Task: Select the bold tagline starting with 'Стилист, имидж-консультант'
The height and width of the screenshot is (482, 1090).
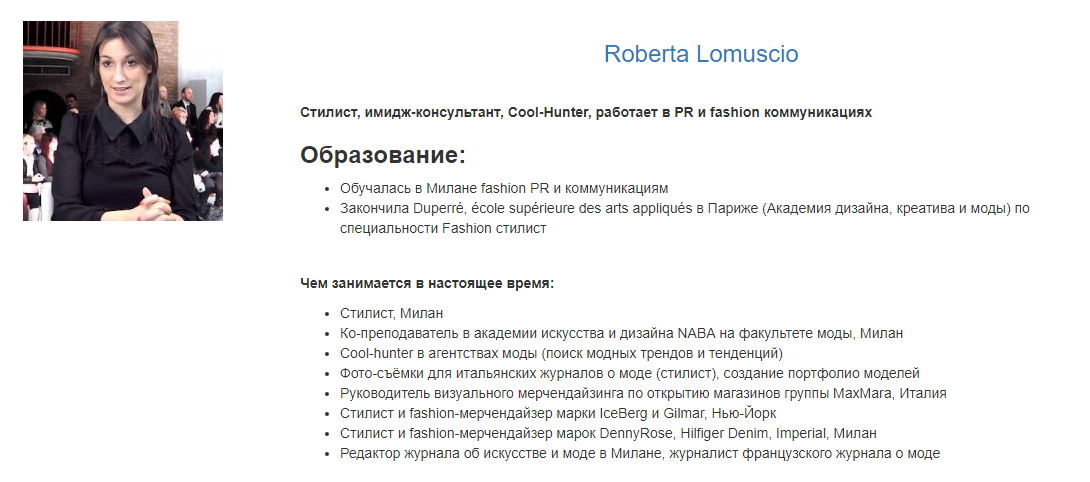Action: [585, 112]
